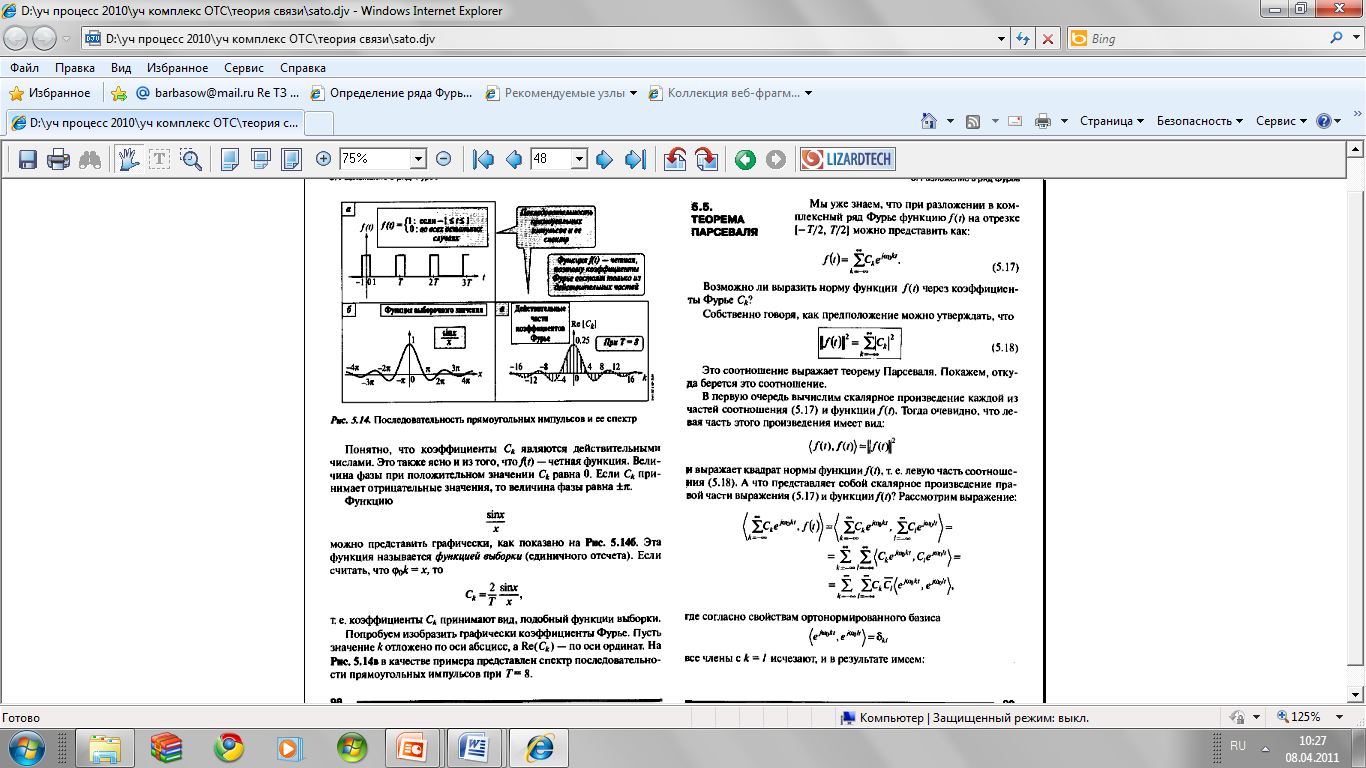Go to the next page

pos(604,159)
